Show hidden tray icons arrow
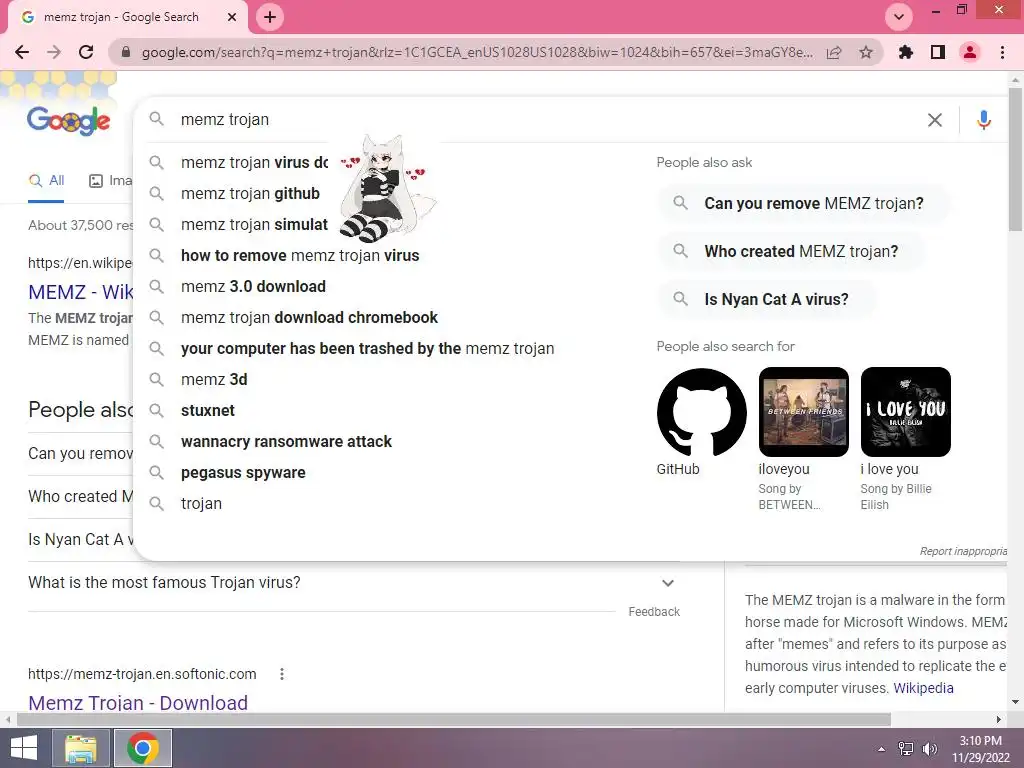The image size is (1024, 768). [x=881, y=749]
